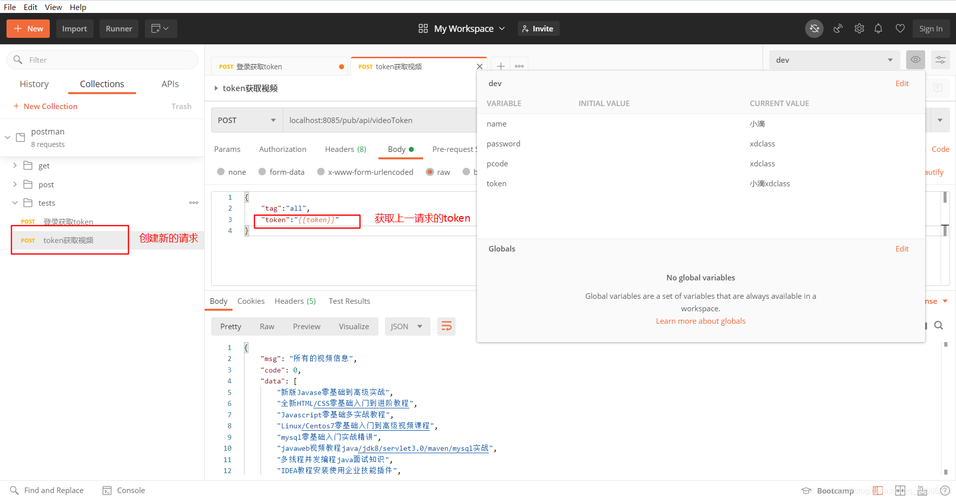The image size is (956, 500).
Task: Add a new request tab with plus
Action: point(501,66)
